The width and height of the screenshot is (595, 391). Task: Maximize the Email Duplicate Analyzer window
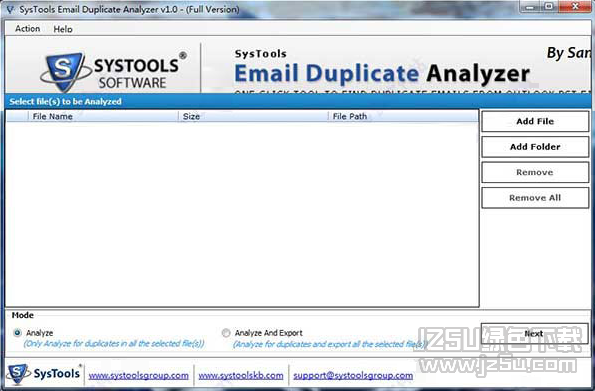(549, 6)
